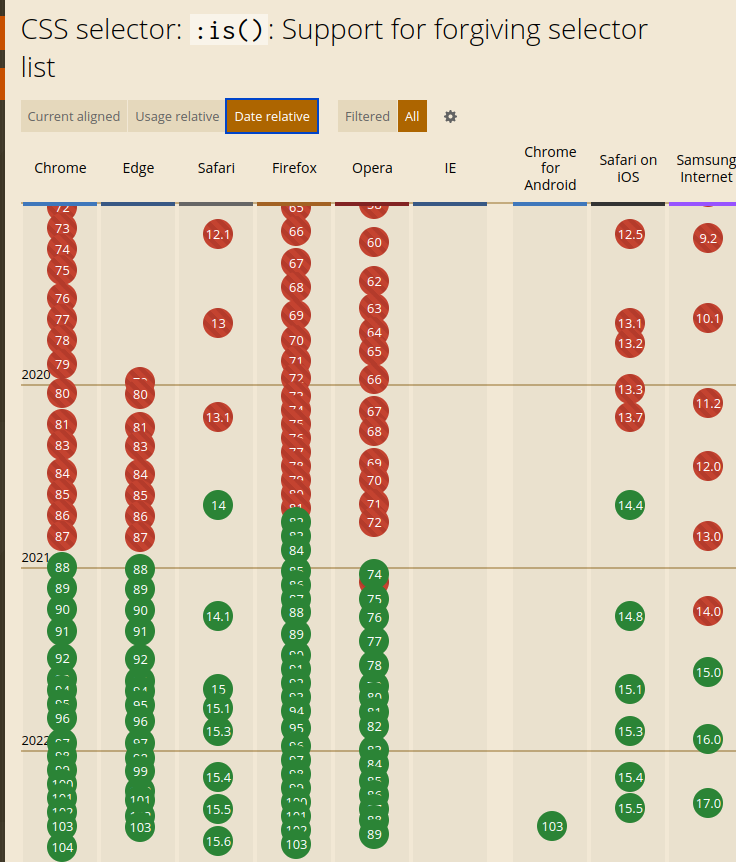Click the Chrome column header
736x862 pixels.
(60, 168)
